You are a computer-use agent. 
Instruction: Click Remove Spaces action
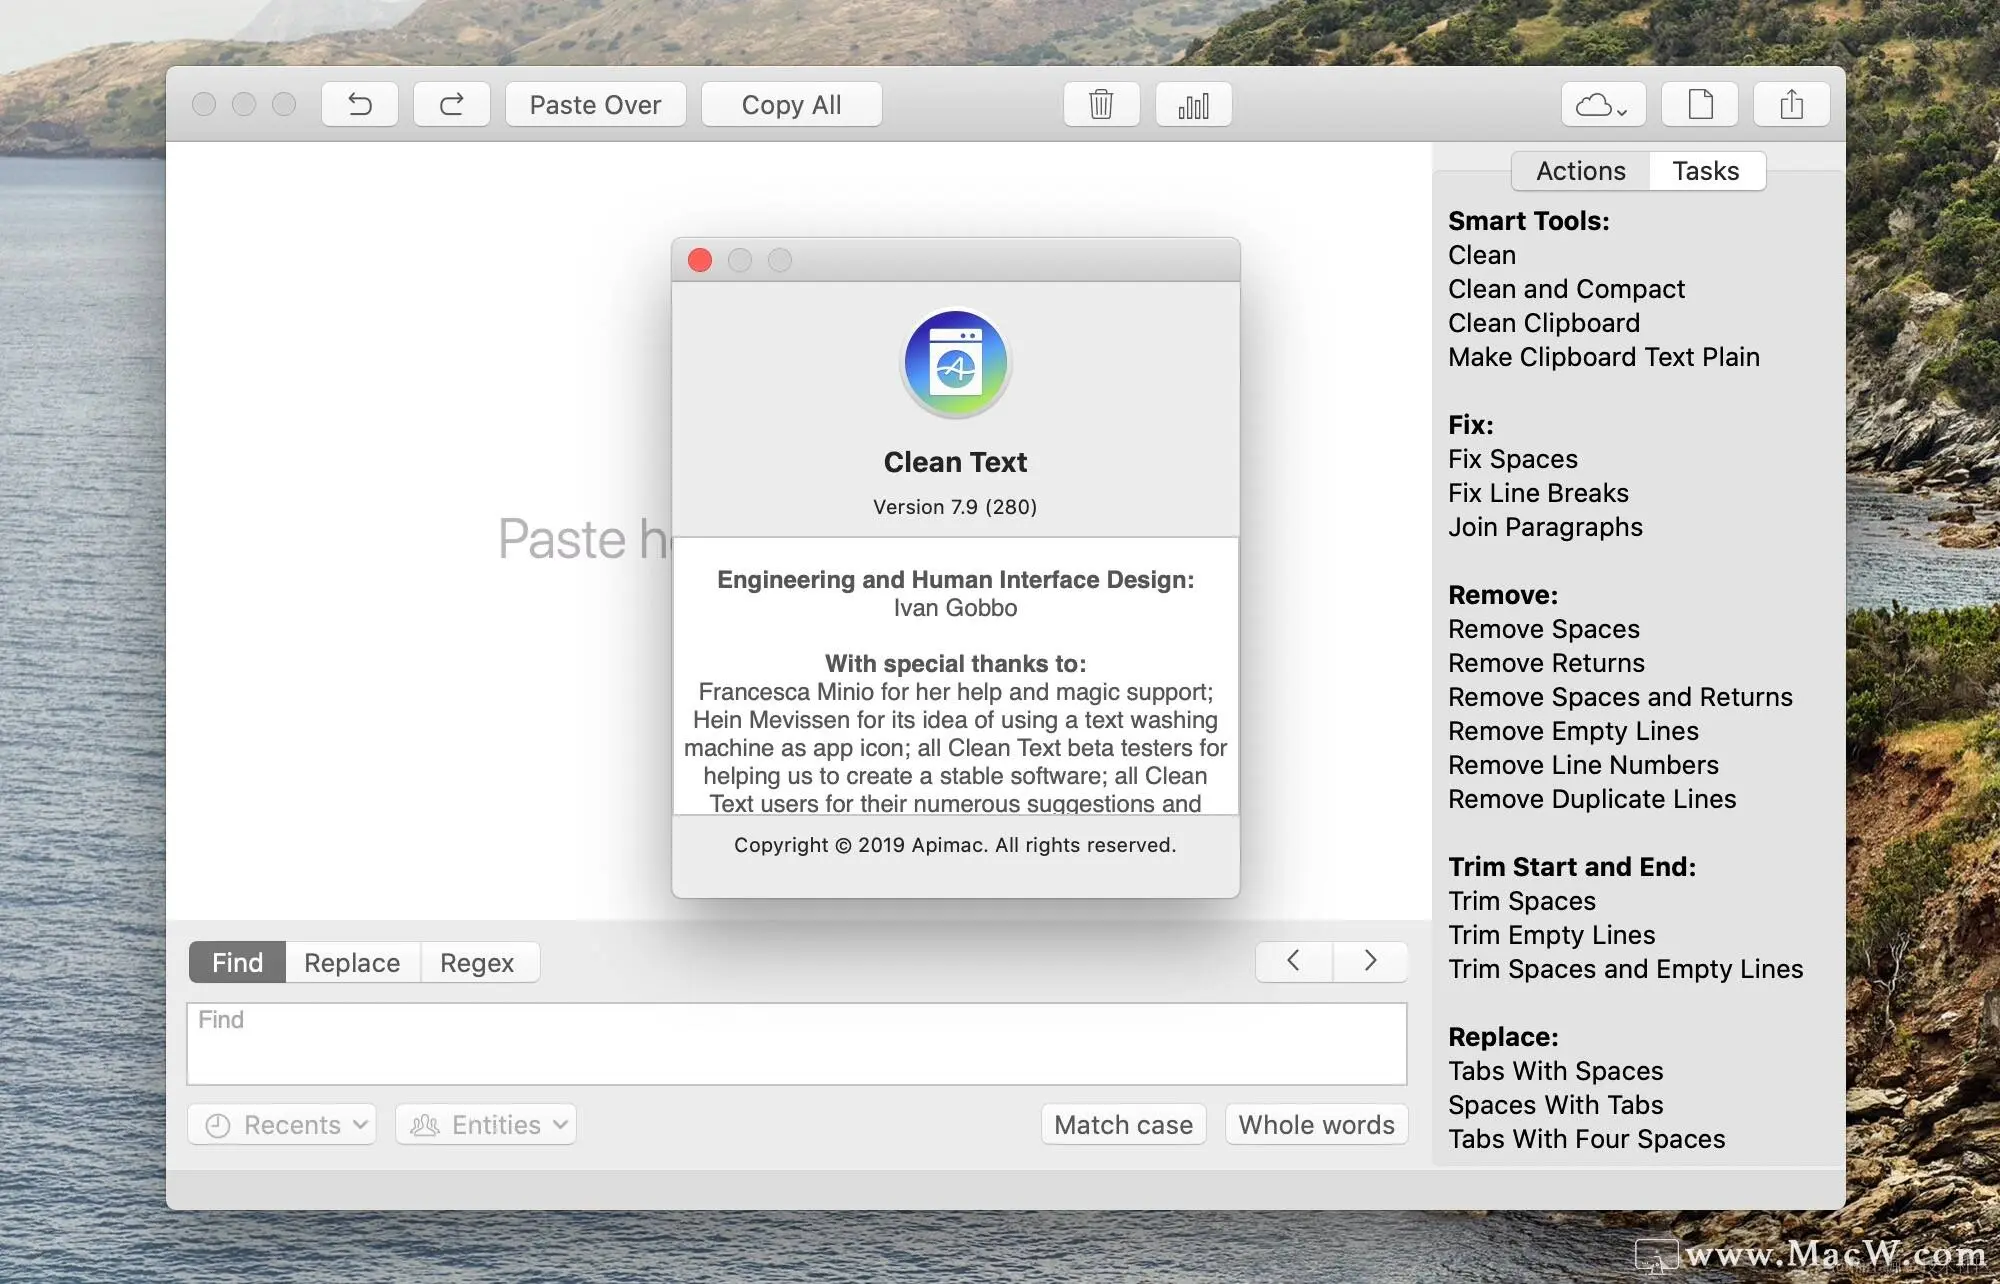tap(1544, 629)
